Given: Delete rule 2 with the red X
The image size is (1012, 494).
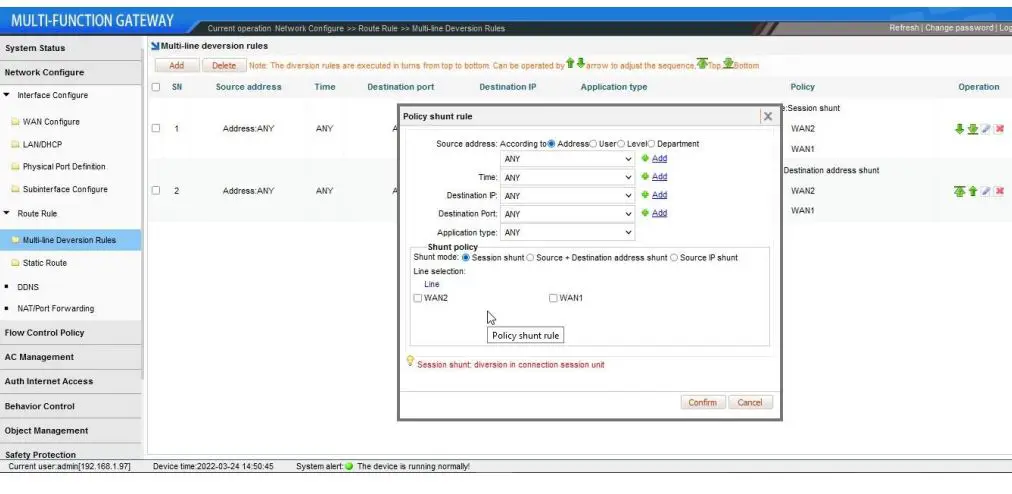Looking at the screenshot, I should (x=999, y=191).
